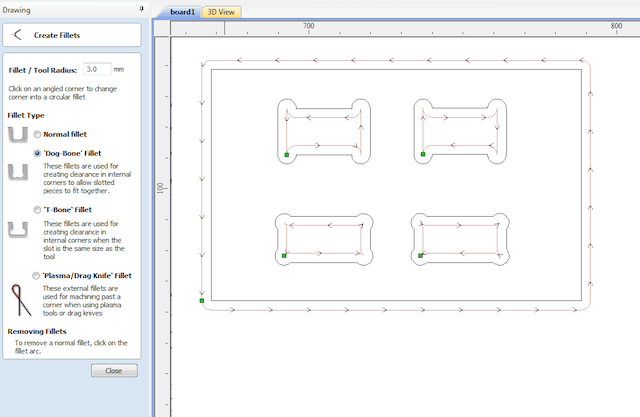Select the Normal fillet radio button

pyautogui.click(x=37, y=134)
